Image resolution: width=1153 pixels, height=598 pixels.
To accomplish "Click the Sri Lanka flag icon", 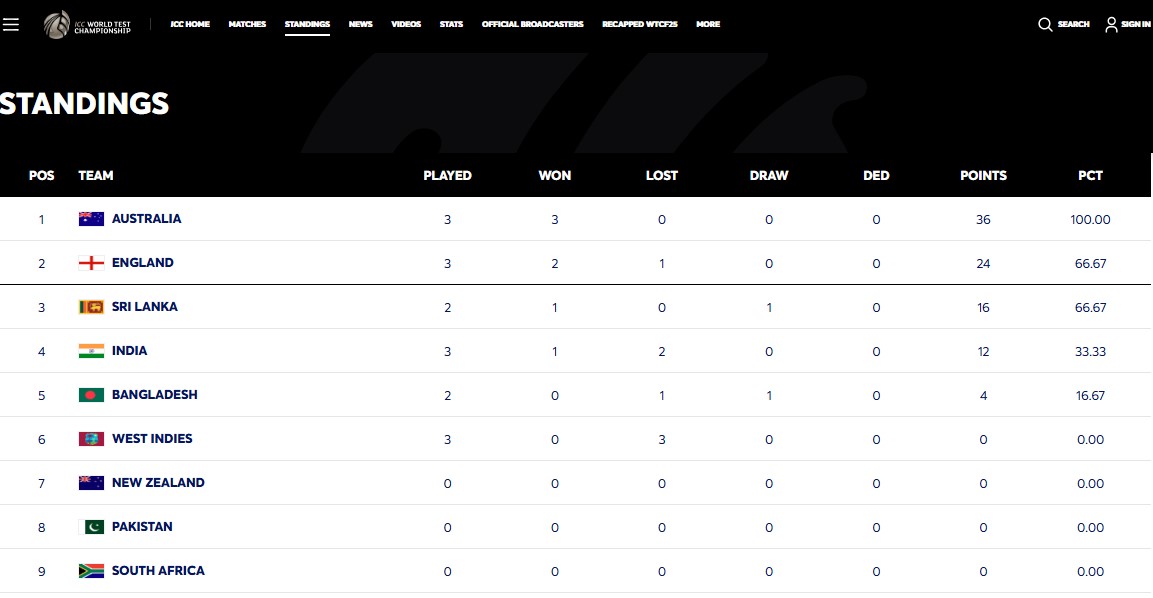I will (x=91, y=307).
